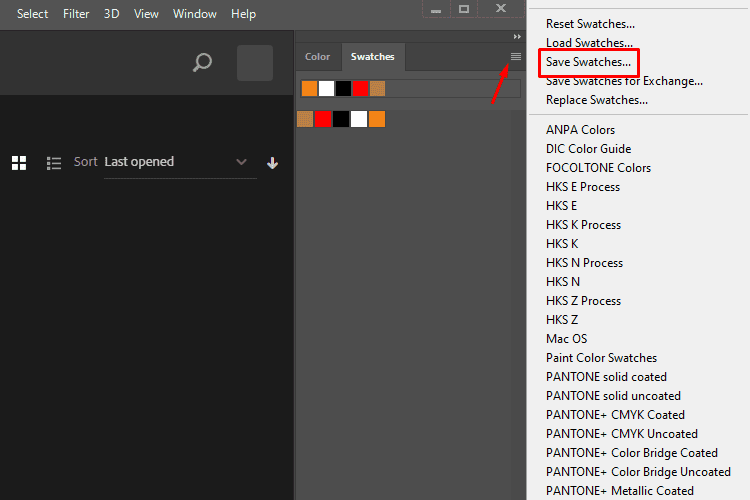
Task: Choose tan swatch in lower swatch row
Action: coord(305,119)
